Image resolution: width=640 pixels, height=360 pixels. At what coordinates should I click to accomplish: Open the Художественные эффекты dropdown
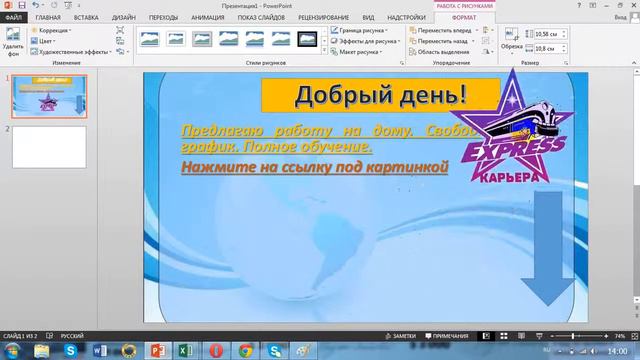point(71,52)
